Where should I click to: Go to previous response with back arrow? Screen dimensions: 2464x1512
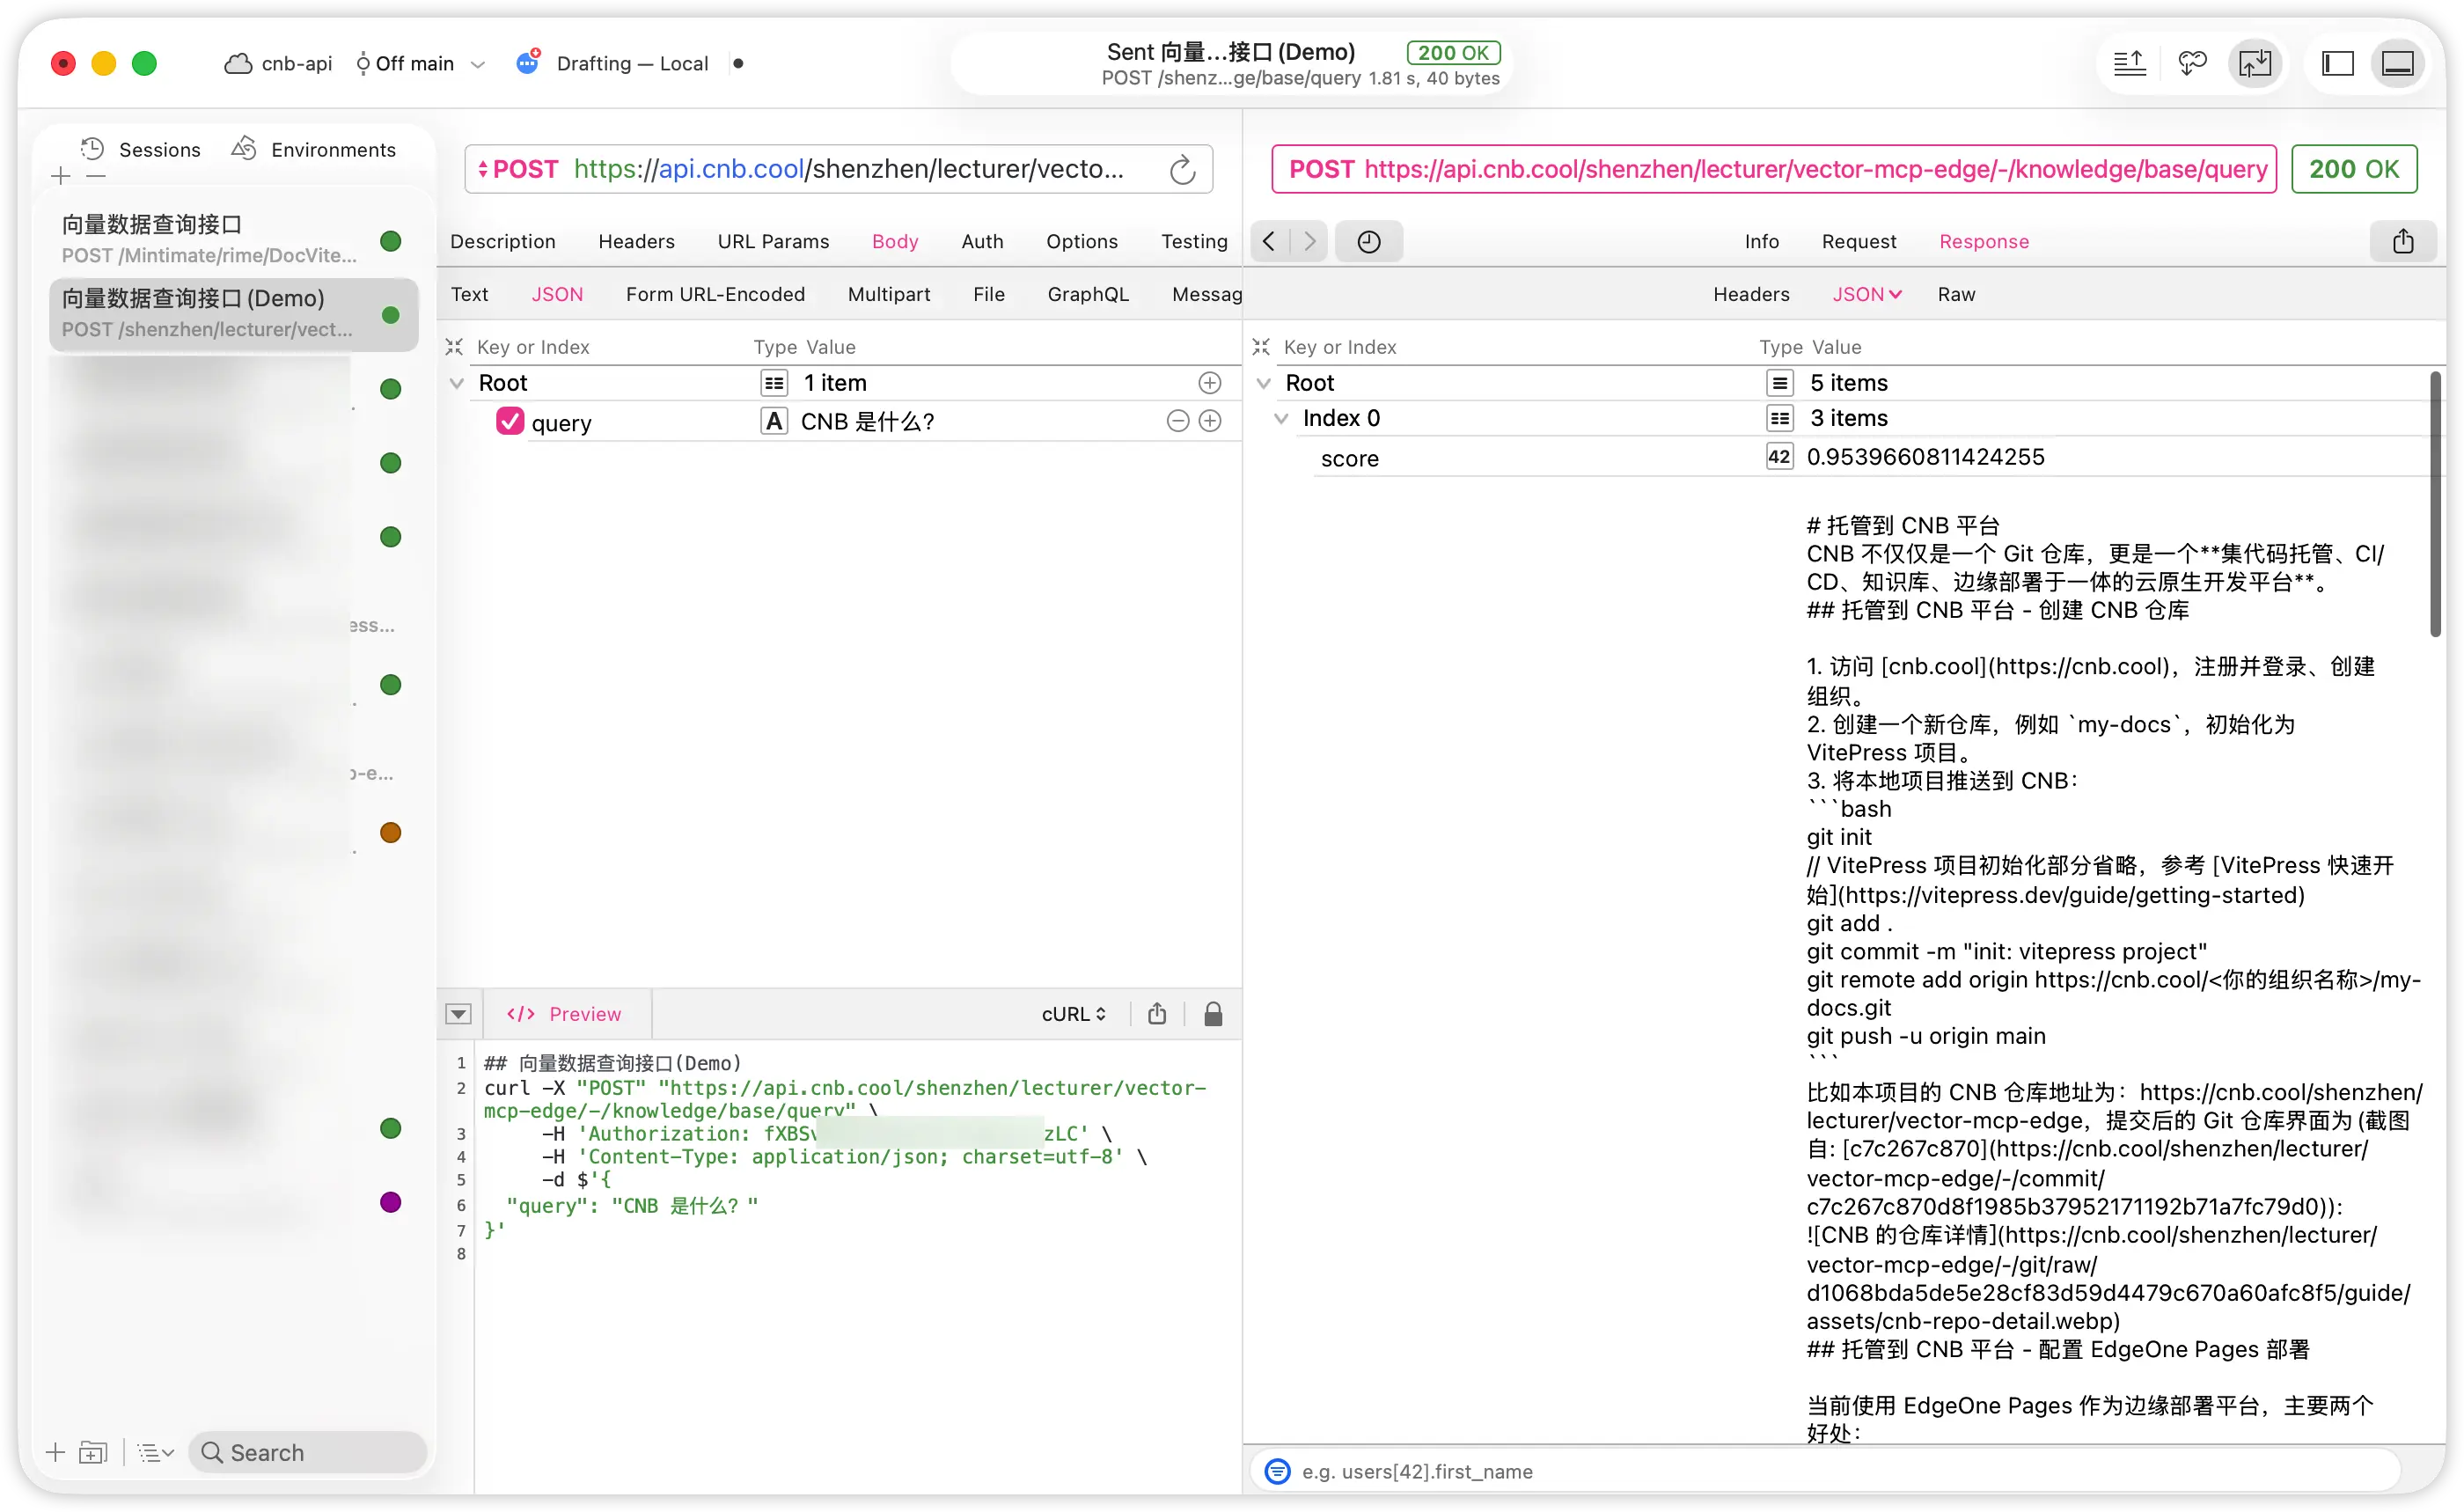point(1269,241)
